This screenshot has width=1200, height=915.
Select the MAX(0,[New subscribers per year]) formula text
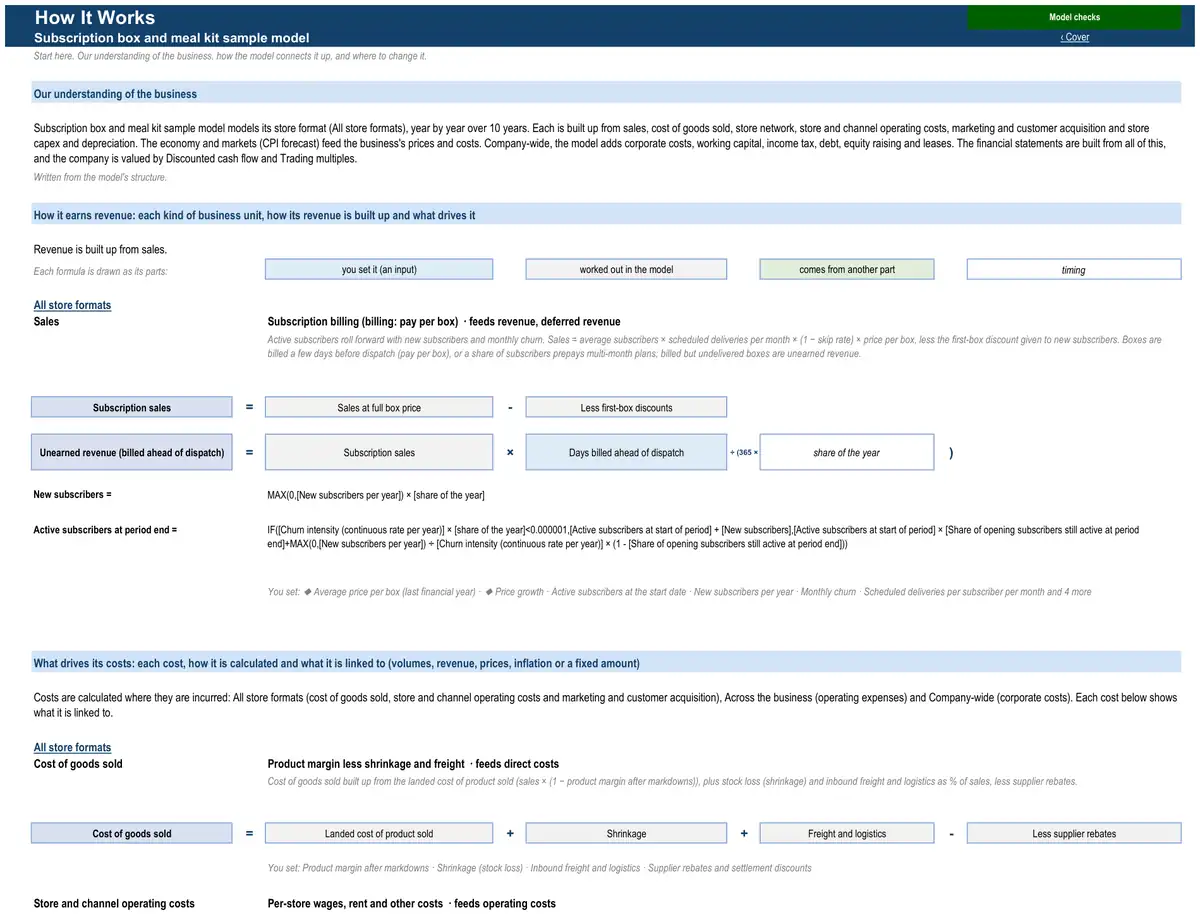click(376, 494)
